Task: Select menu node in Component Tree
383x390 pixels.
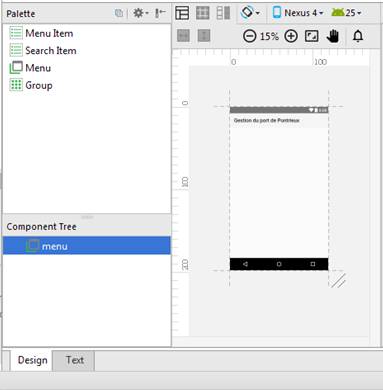Action: [x=87, y=246]
